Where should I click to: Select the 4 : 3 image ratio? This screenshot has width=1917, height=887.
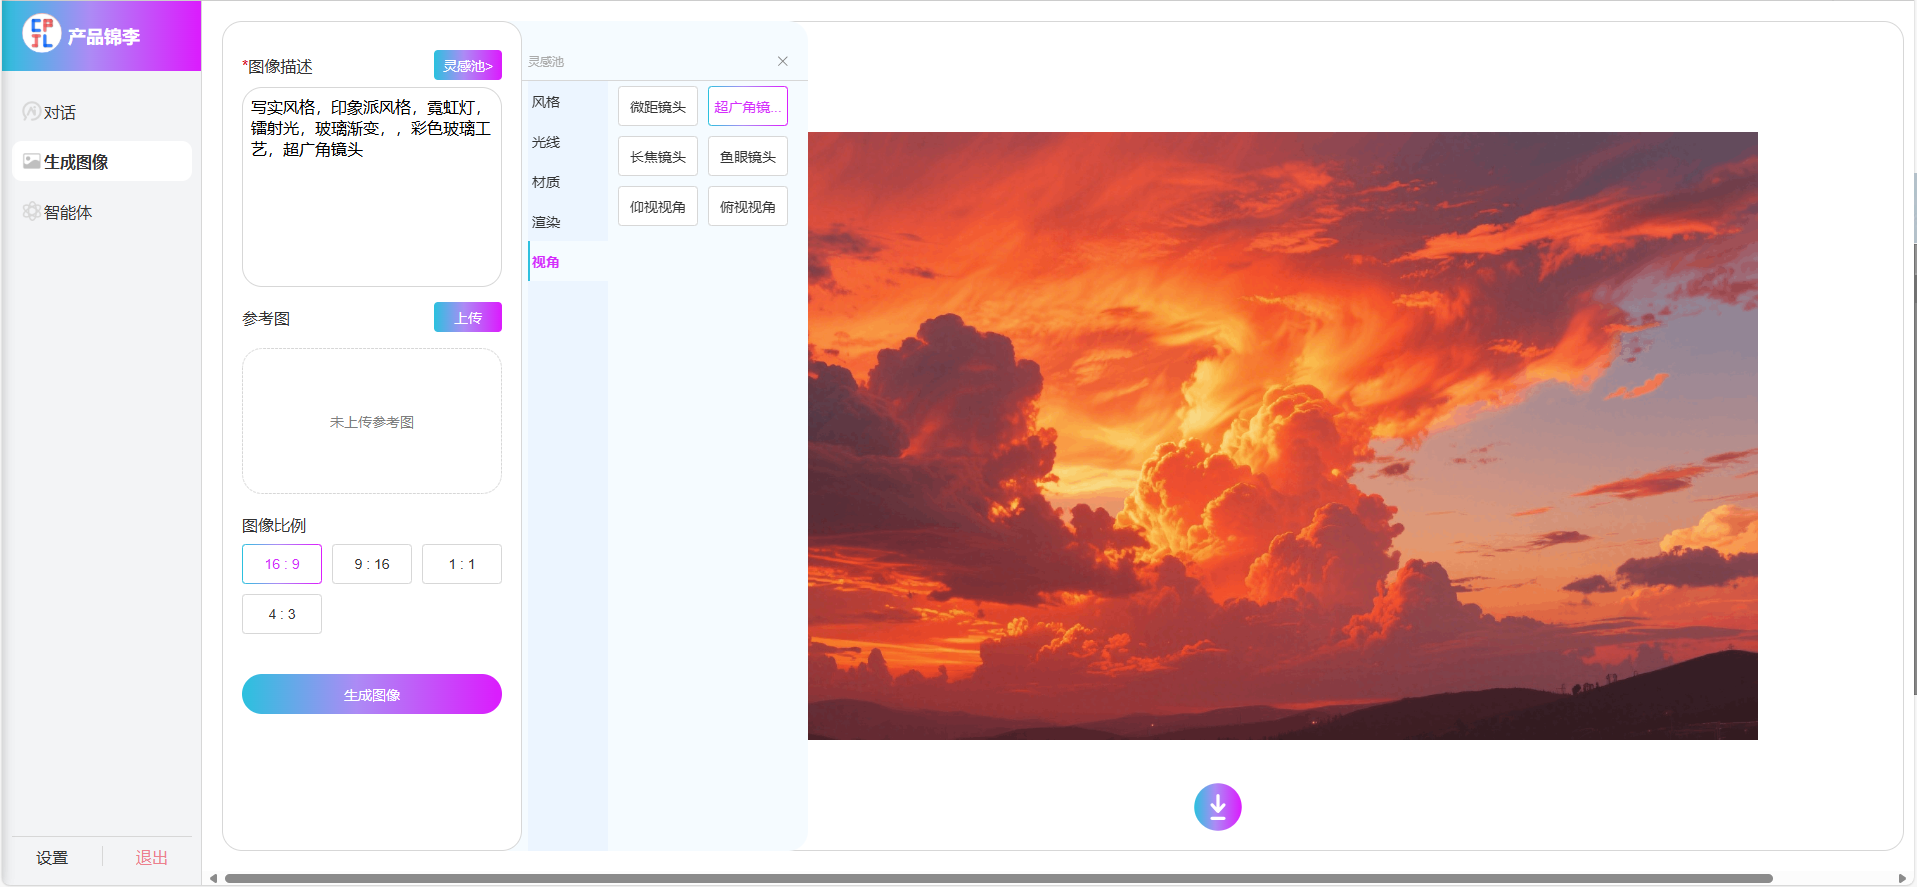click(282, 614)
